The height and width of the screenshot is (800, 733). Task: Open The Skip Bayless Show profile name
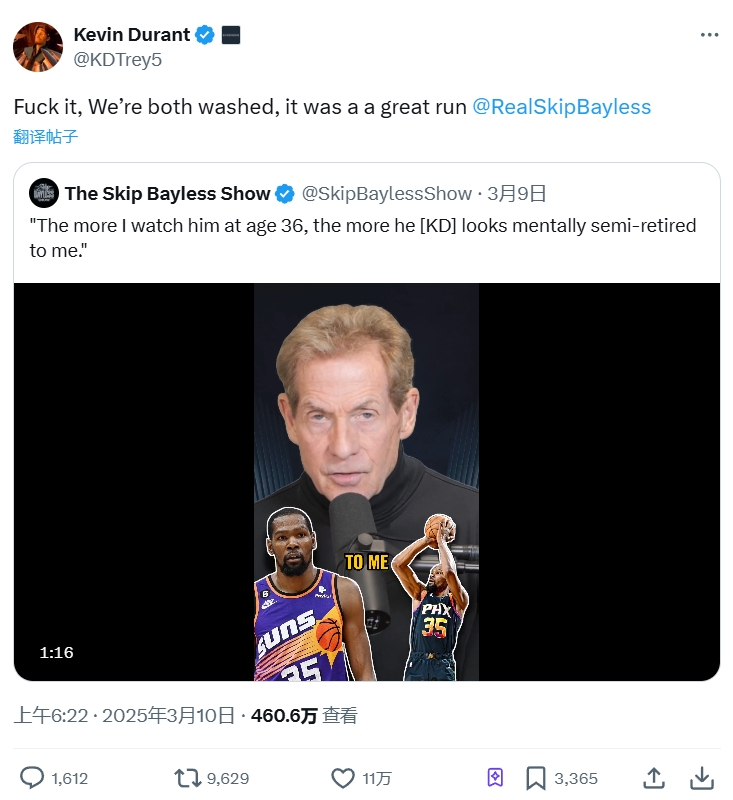tap(167, 193)
